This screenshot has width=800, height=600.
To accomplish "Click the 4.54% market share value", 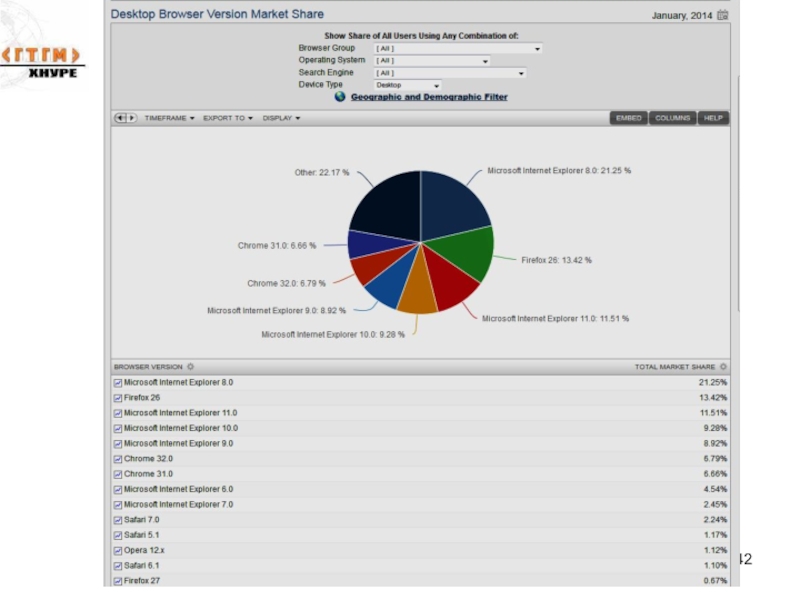I will click(715, 489).
